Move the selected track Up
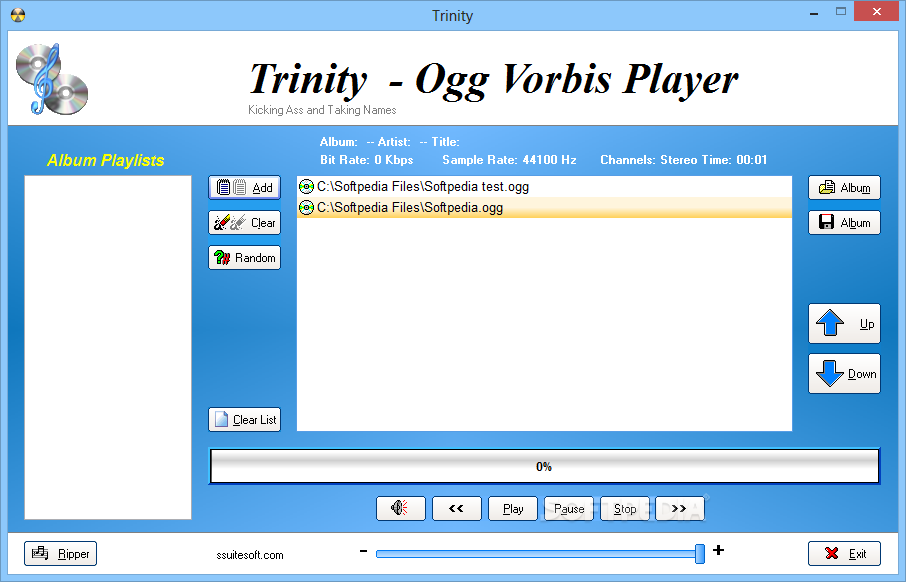 pos(844,324)
